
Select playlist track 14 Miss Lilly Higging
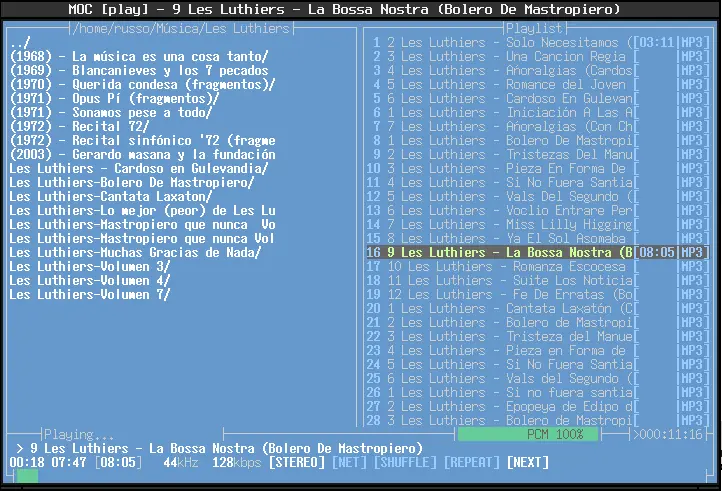pyautogui.click(x=537, y=224)
